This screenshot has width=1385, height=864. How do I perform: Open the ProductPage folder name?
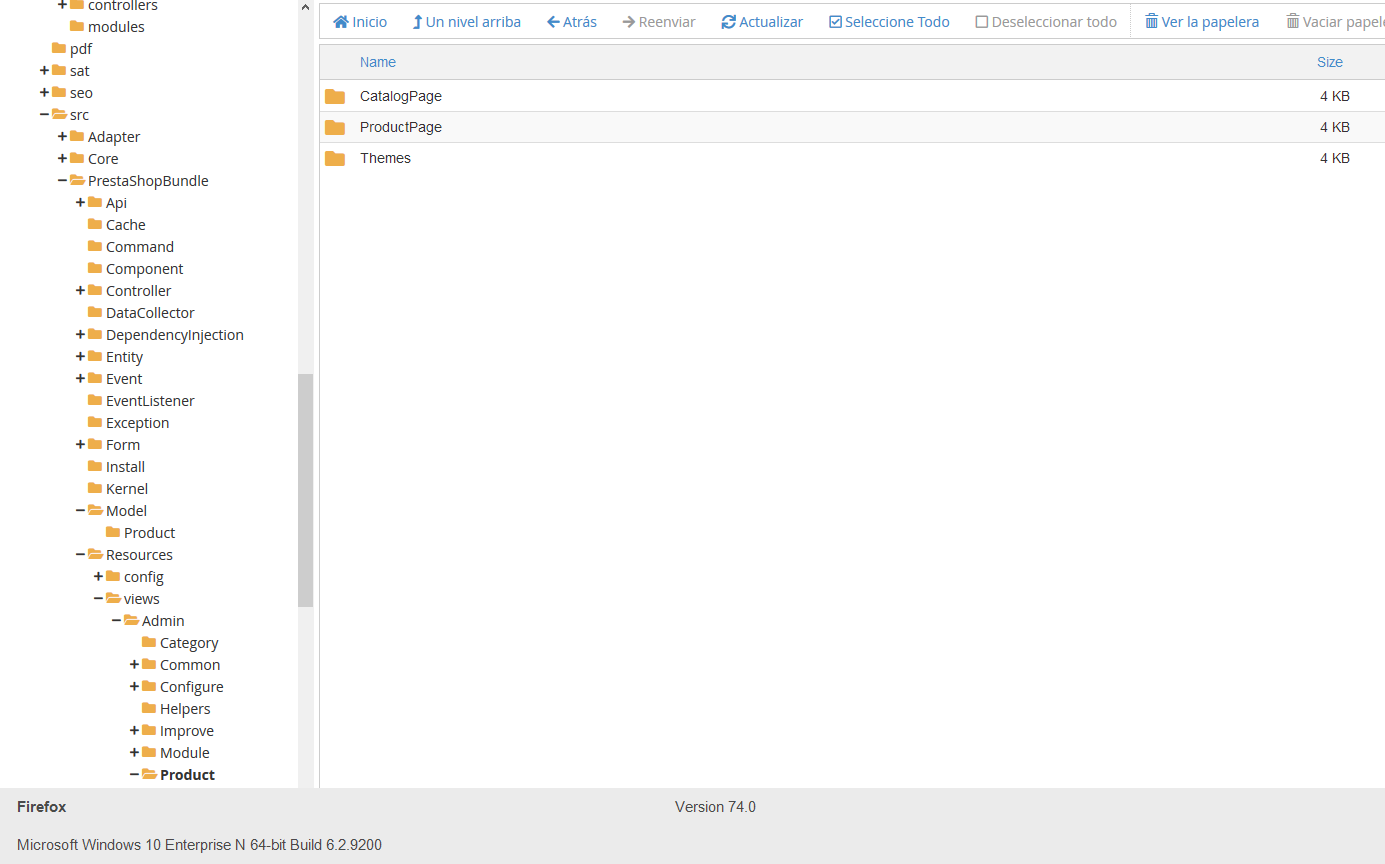coord(401,128)
